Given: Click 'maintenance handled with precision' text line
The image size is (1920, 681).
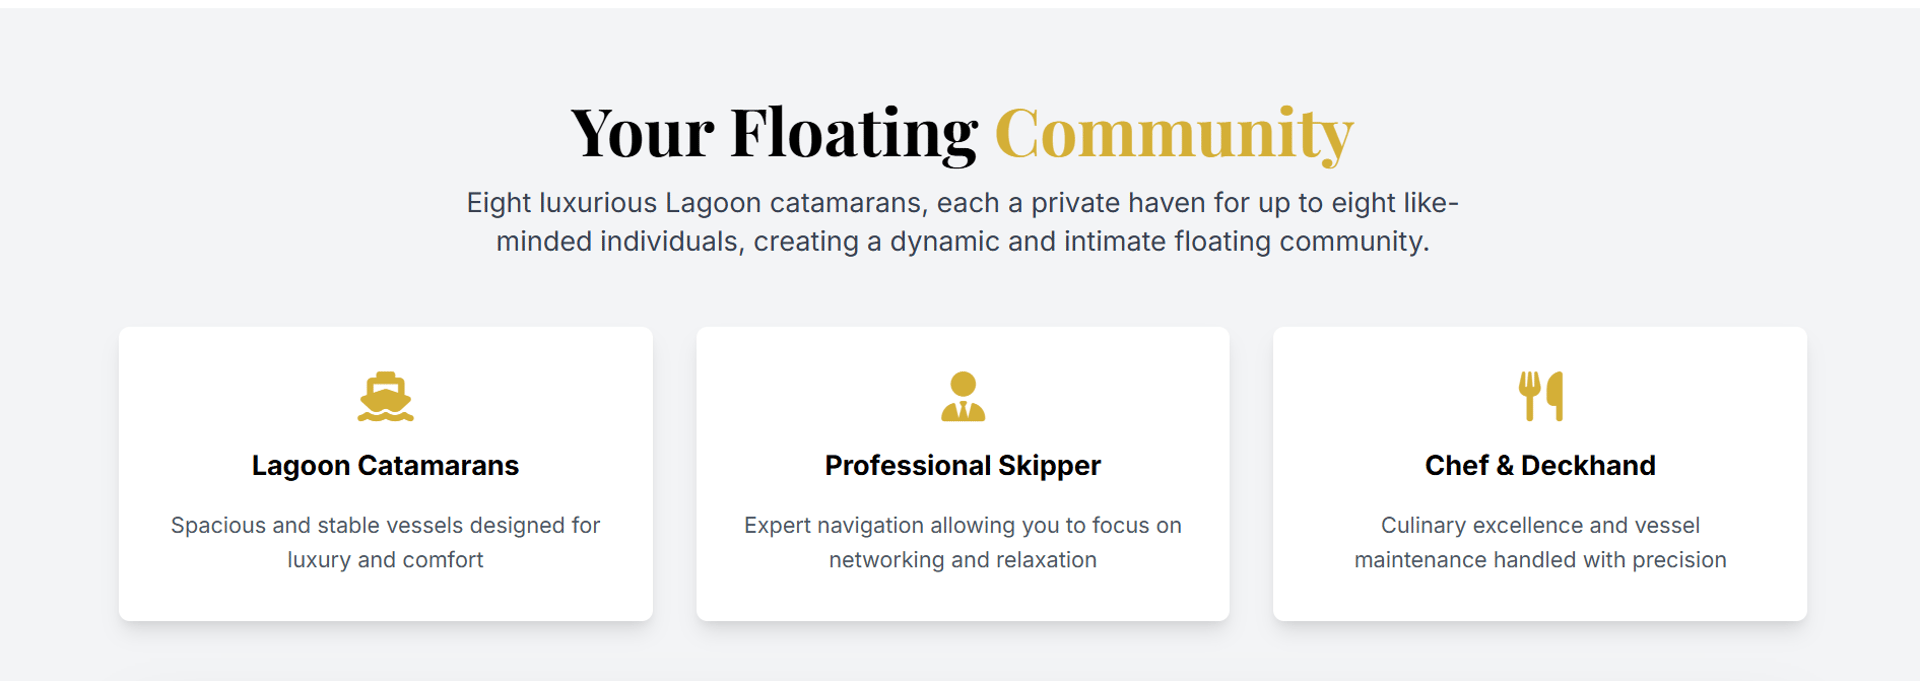Looking at the screenshot, I should point(1540,560).
